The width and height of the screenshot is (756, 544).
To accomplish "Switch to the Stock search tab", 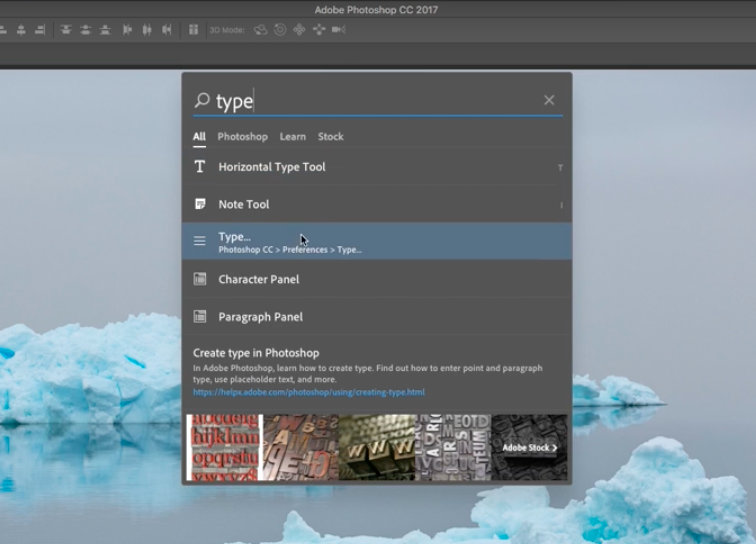I will 331,136.
